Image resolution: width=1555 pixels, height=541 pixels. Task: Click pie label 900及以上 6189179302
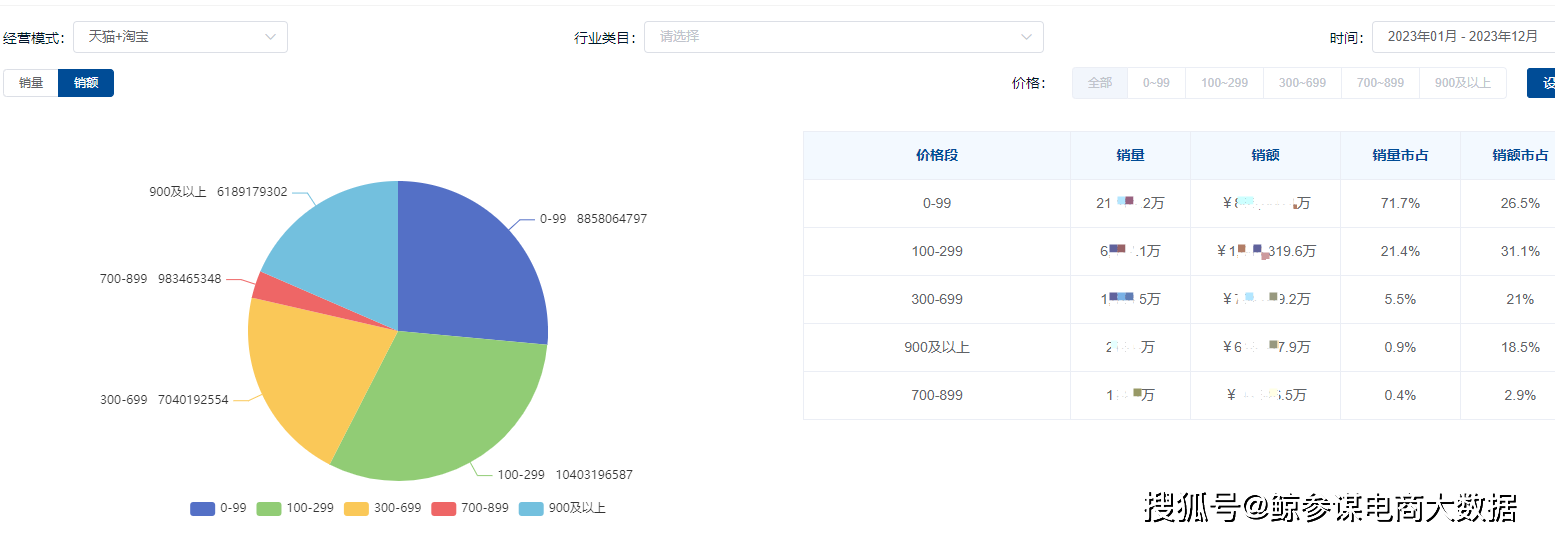(218, 192)
